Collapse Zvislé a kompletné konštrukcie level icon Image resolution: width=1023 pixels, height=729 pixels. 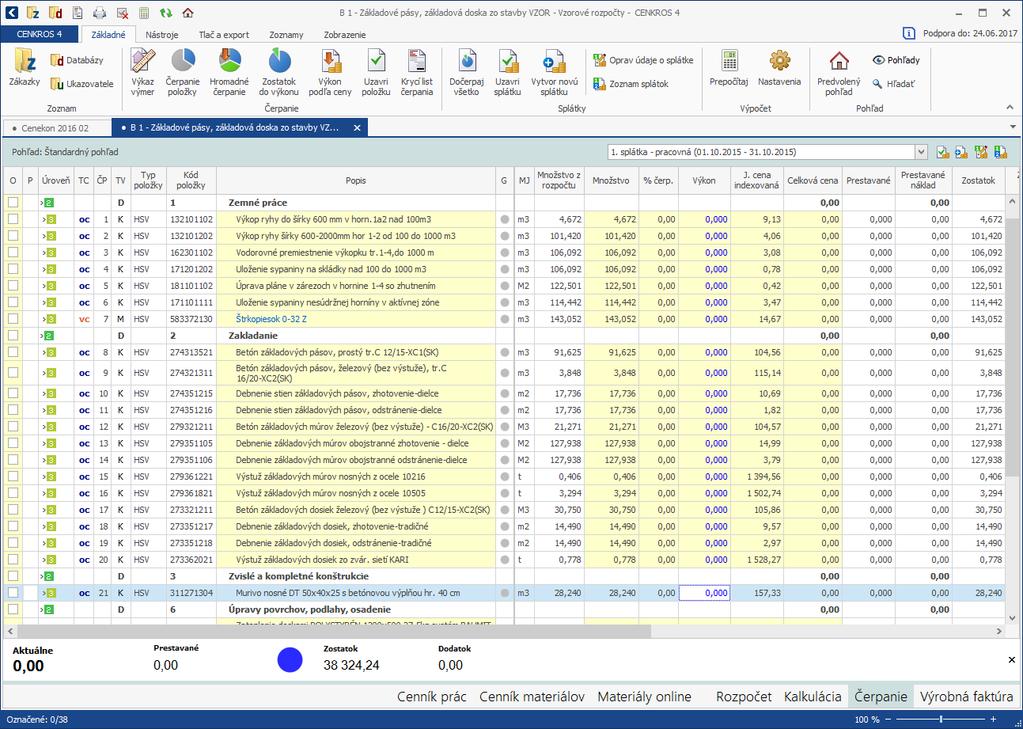pyautogui.click(x=48, y=576)
